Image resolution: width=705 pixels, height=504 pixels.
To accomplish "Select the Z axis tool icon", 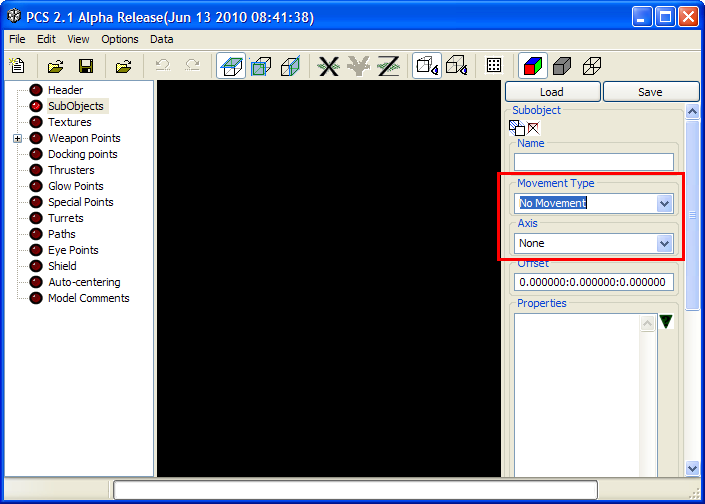I will click(x=388, y=66).
